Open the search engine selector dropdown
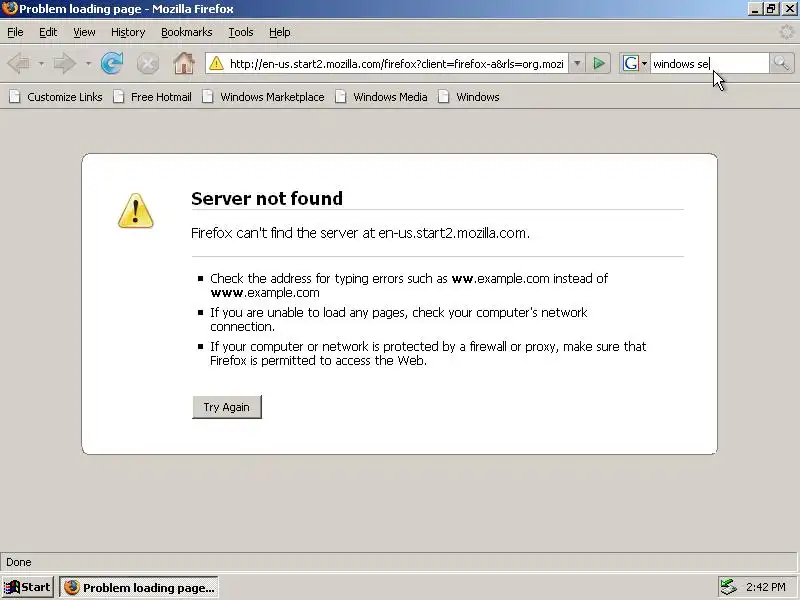 click(x=644, y=63)
